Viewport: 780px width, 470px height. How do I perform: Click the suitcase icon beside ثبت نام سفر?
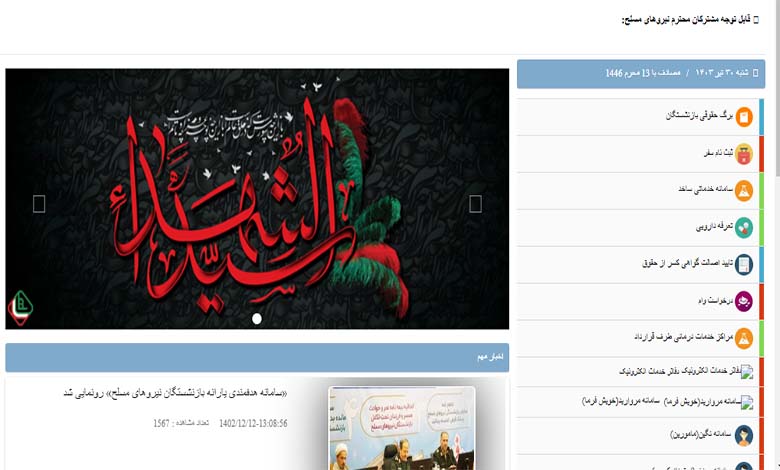pyautogui.click(x=744, y=154)
